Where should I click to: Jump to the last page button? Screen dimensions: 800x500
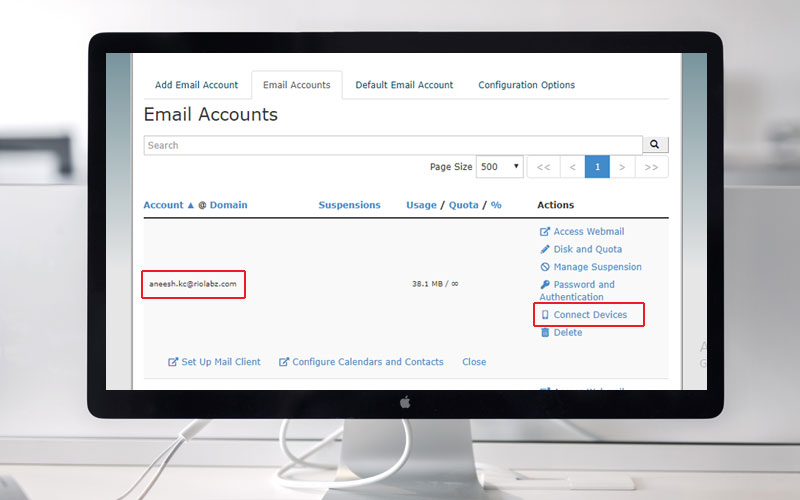(652, 167)
